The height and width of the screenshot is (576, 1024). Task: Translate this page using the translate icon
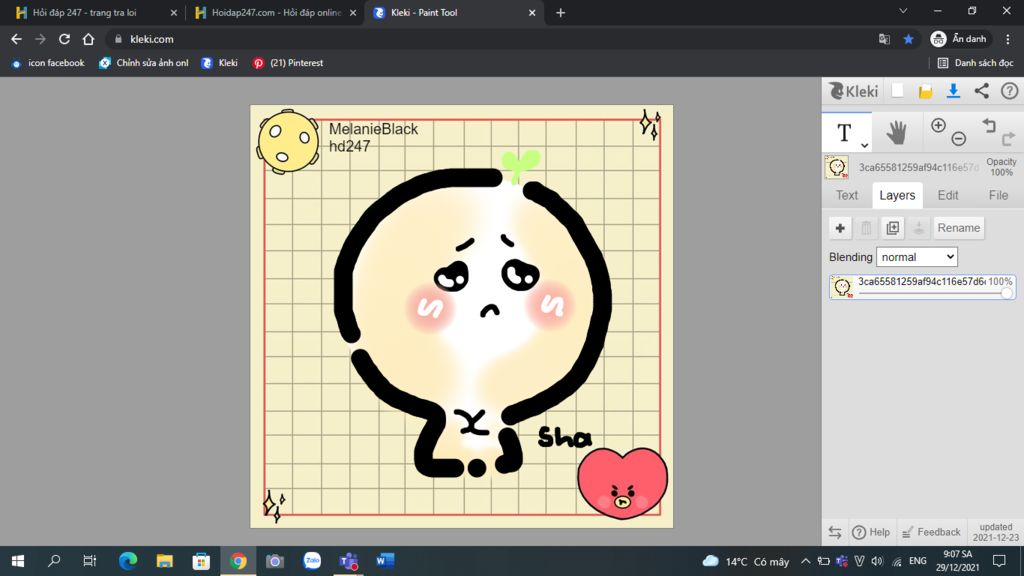(884, 39)
